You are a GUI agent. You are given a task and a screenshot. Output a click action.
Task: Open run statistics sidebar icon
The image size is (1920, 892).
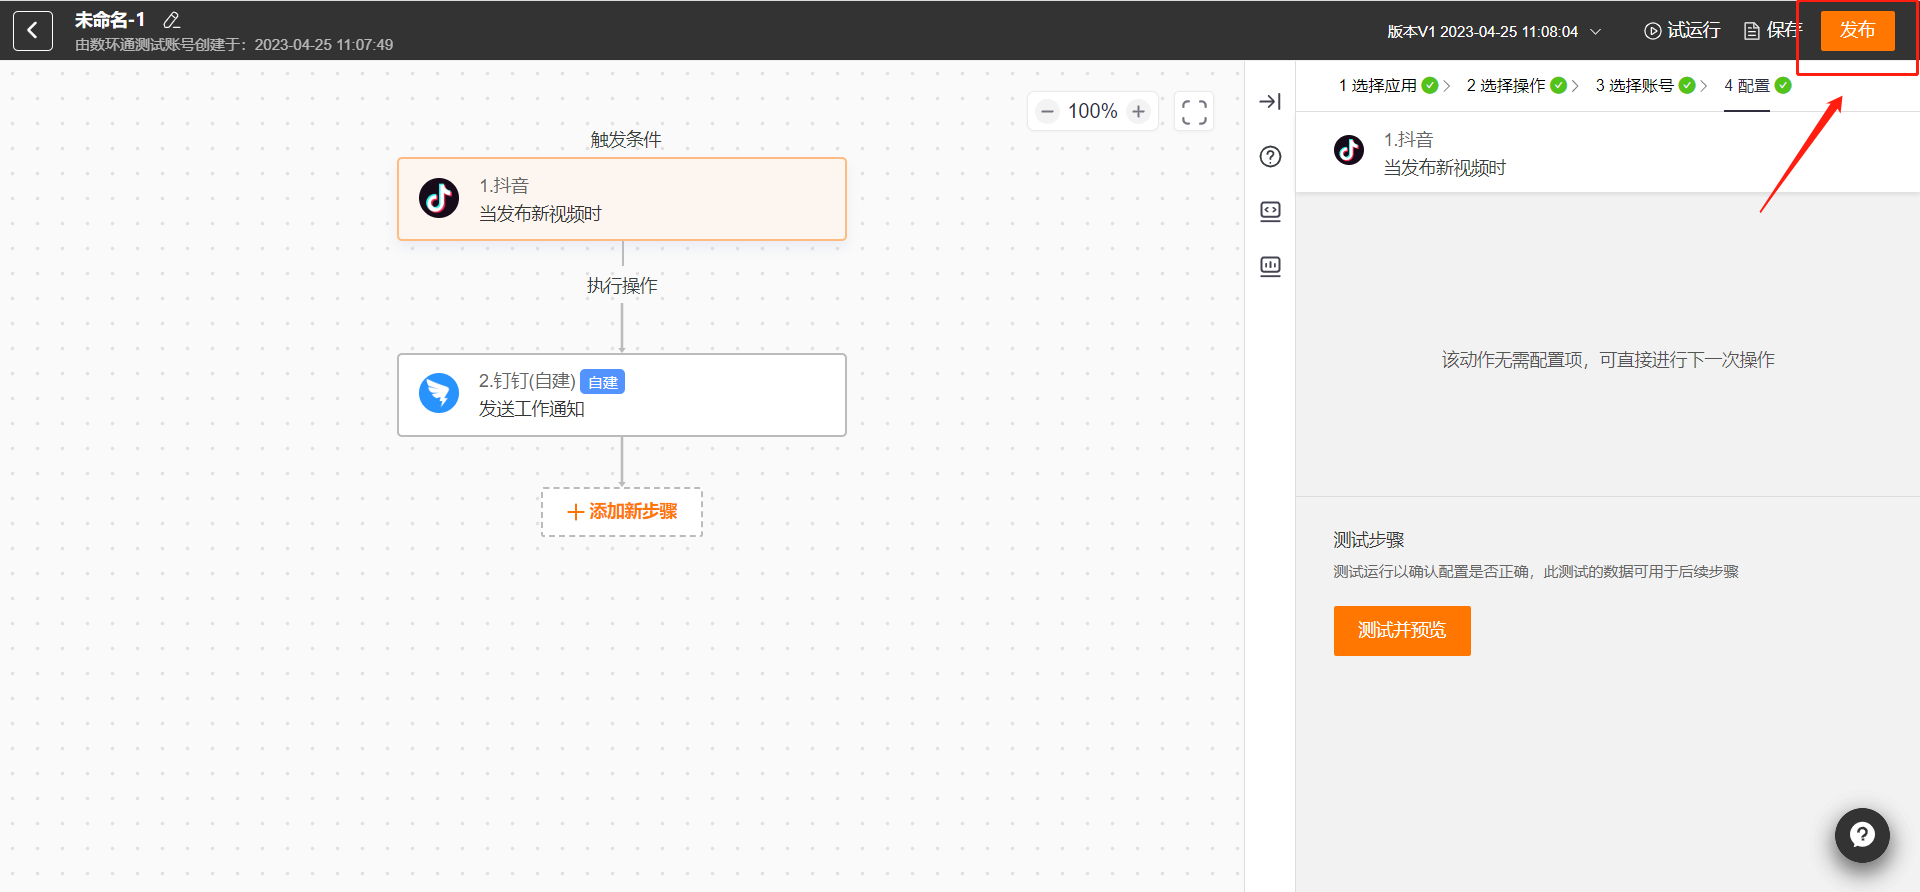(1270, 266)
